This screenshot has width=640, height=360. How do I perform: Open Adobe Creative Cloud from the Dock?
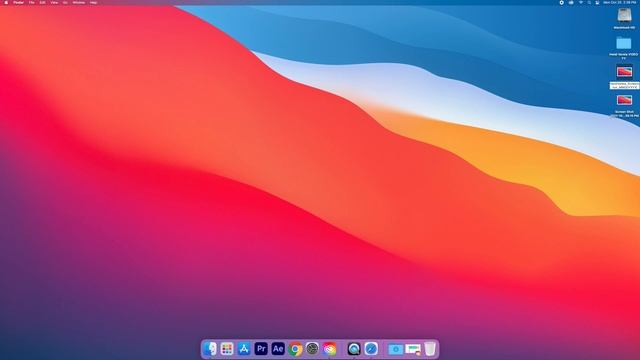coord(329,349)
